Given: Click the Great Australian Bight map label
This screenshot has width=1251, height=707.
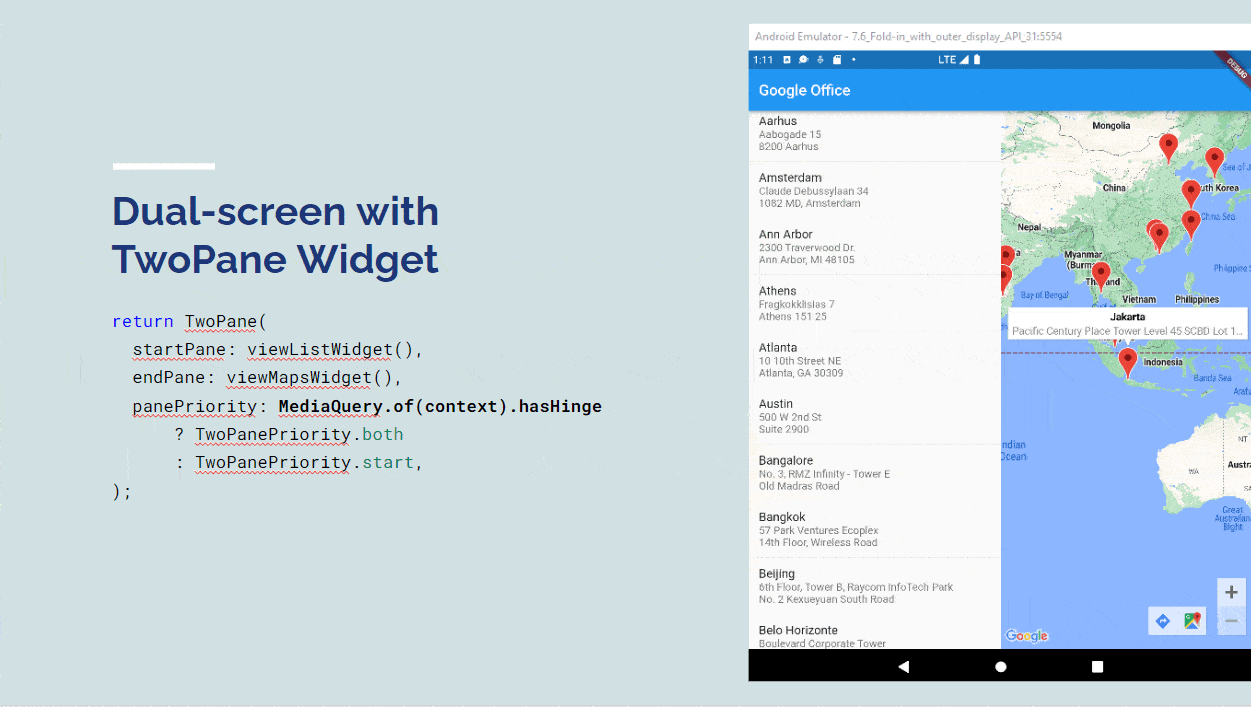Looking at the screenshot, I should coord(1232,518).
